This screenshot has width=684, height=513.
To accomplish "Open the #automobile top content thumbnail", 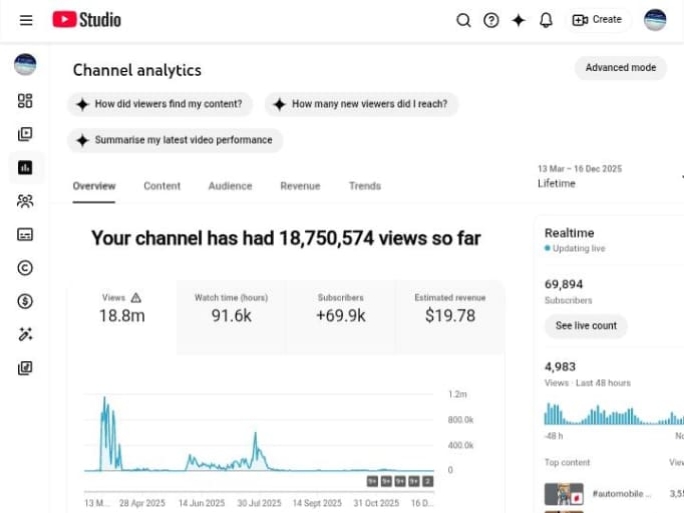I will coord(563,494).
